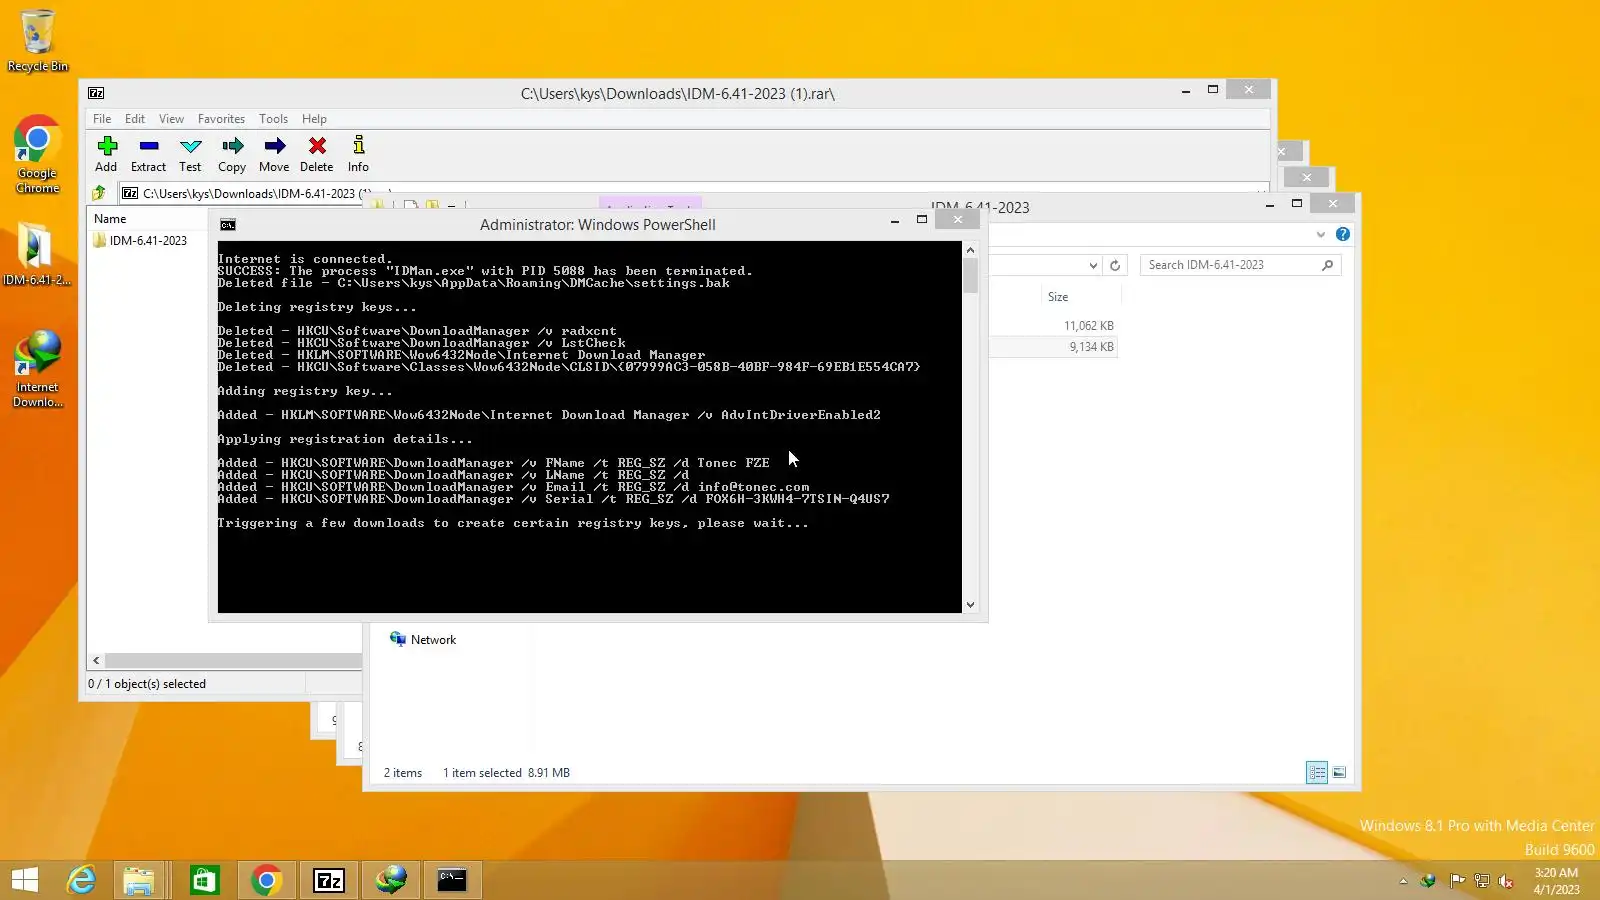
Task: Open the volume tray icon
Action: coord(1505,881)
